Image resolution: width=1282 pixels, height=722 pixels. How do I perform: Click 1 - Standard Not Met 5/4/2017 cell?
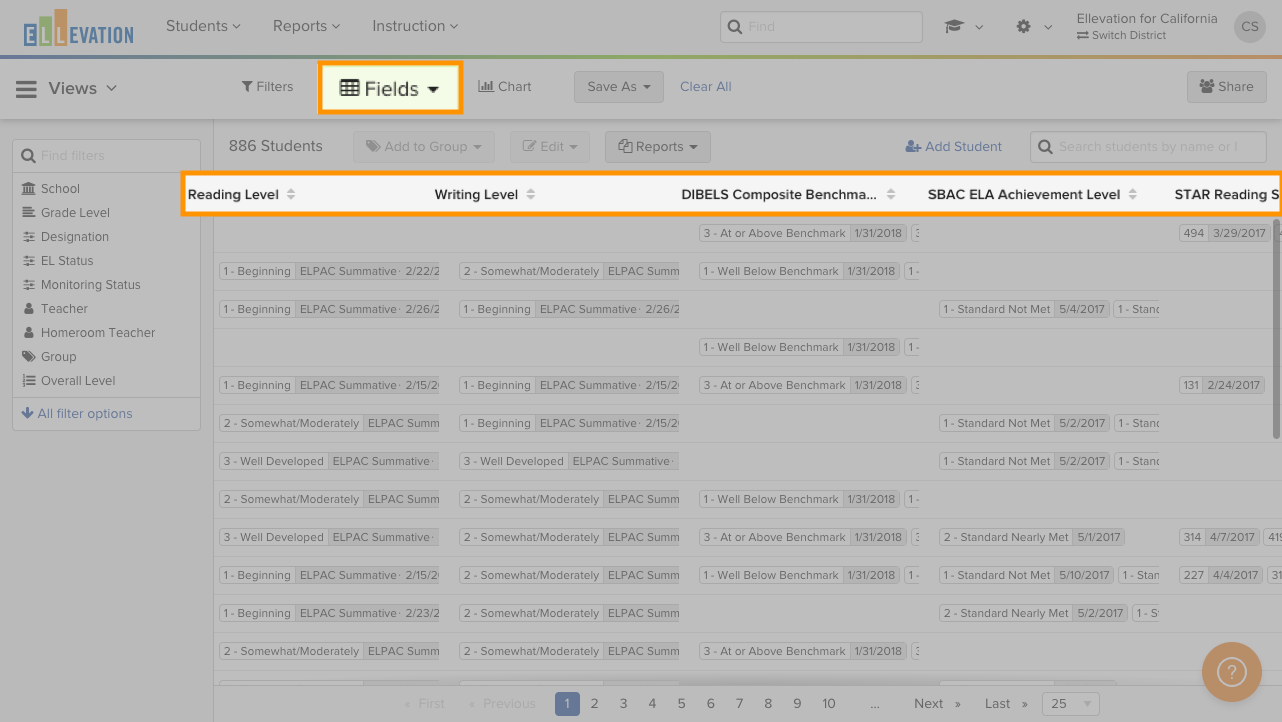tap(1024, 309)
